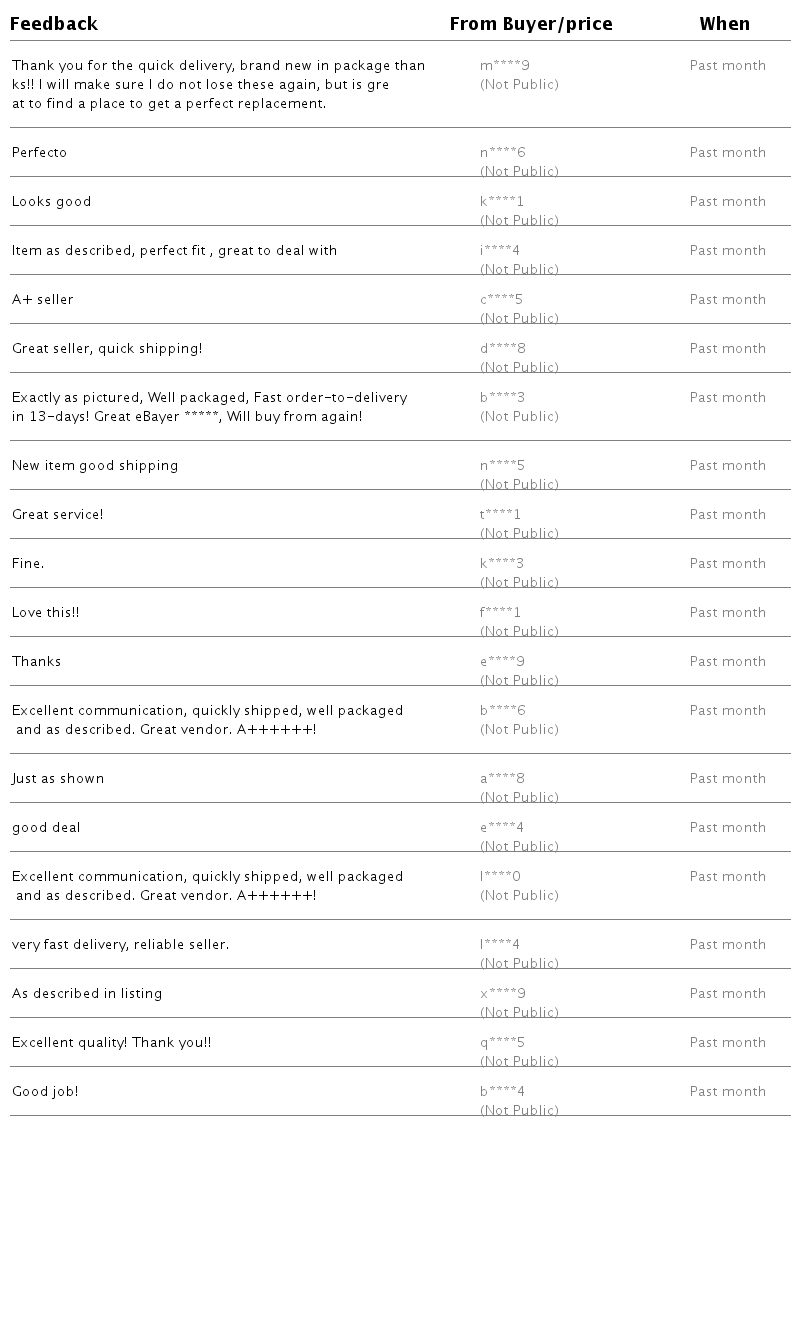
Task: Select buyer d****8 username
Action: click(502, 349)
